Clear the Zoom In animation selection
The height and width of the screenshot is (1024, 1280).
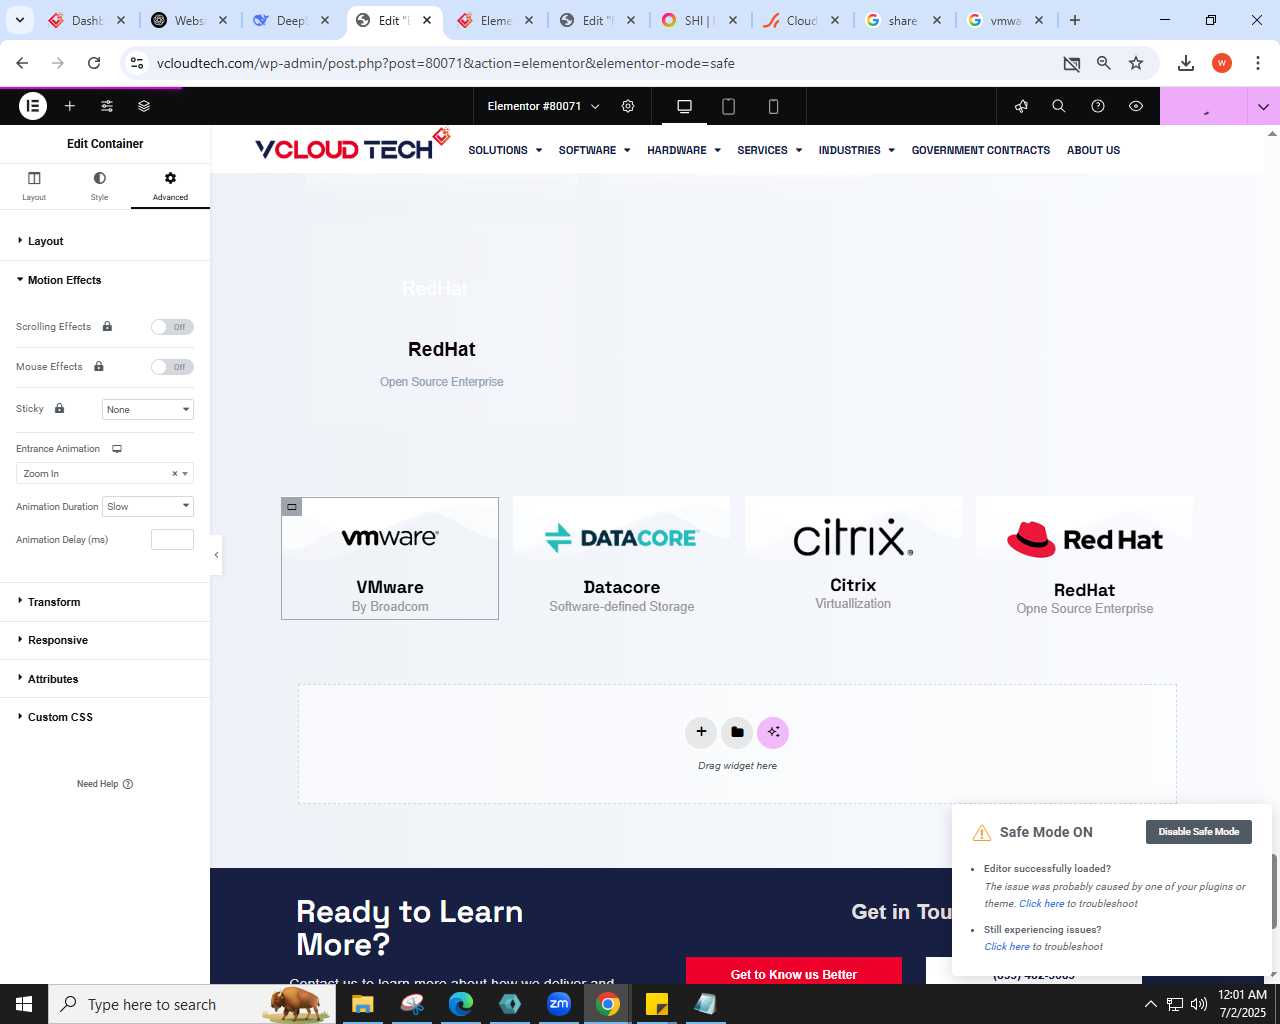tap(174, 474)
